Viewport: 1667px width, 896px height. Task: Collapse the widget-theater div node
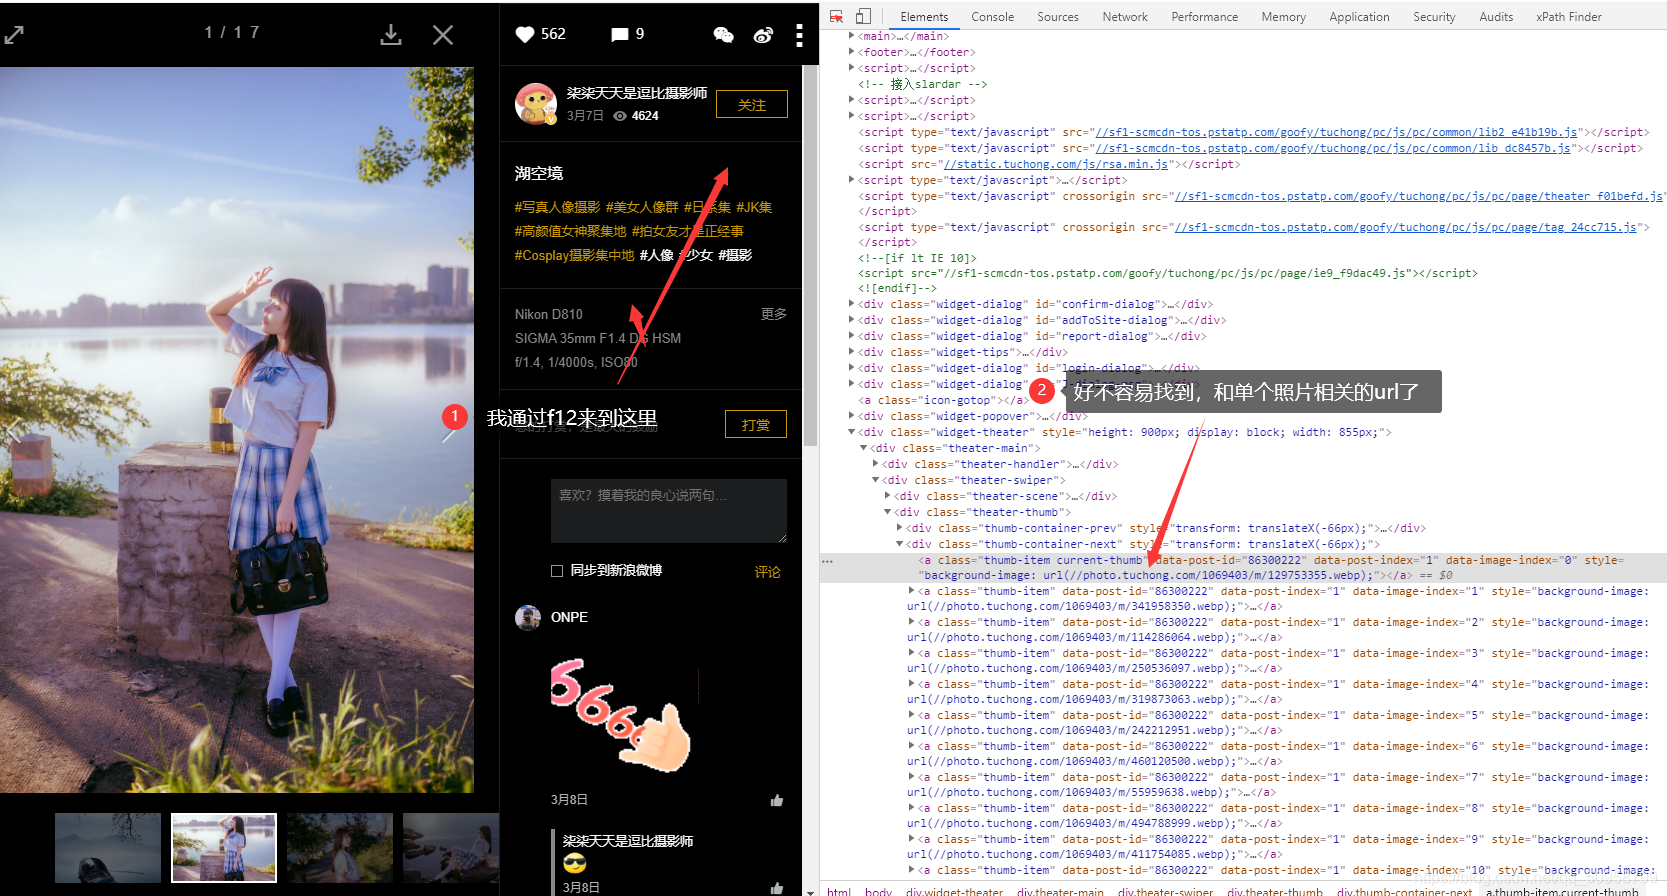[x=851, y=432]
